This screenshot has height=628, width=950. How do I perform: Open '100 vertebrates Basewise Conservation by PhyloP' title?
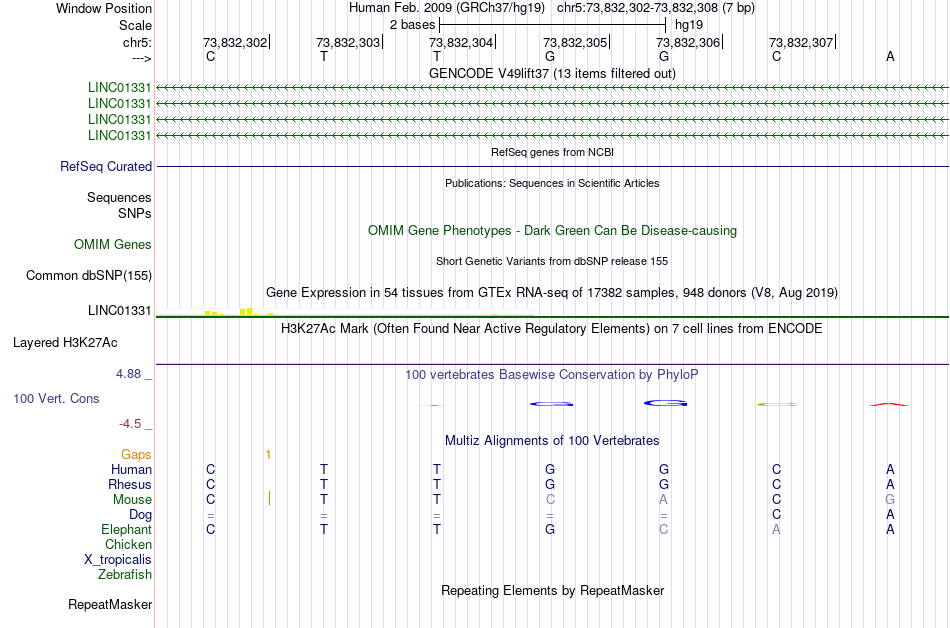click(x=552, y=375)
